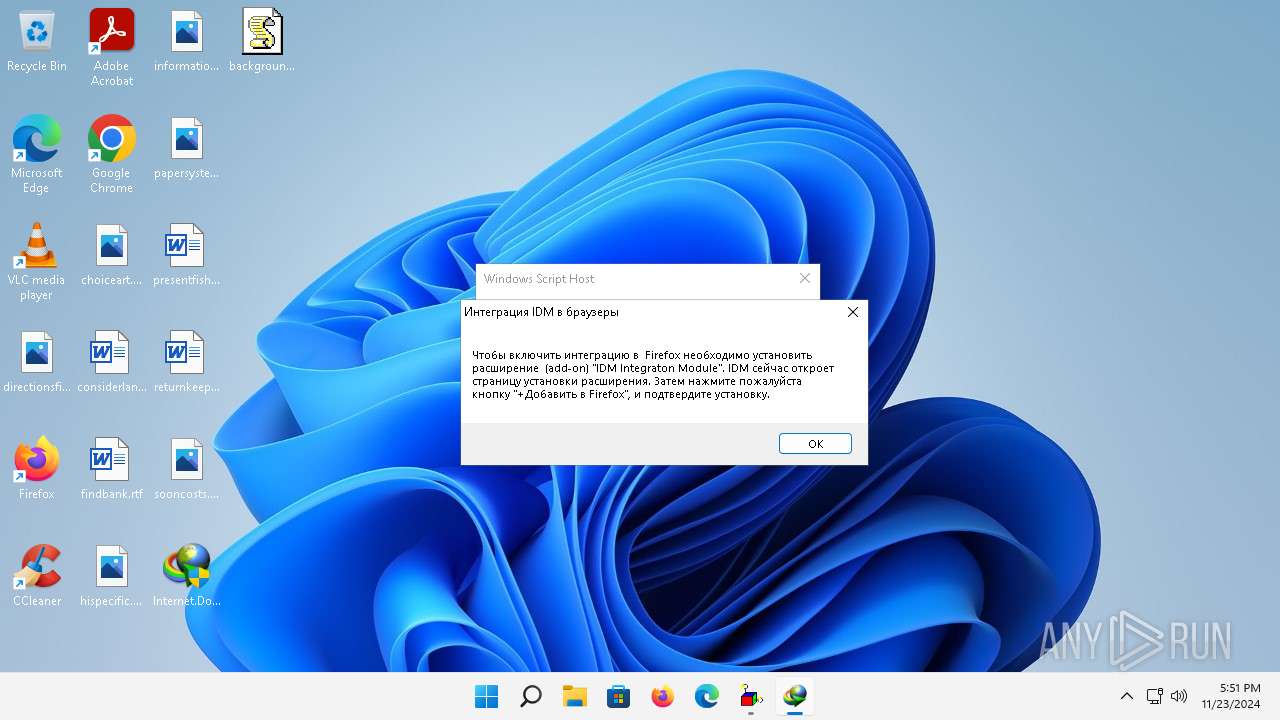This screenshot has height=720, width=1280.
Task: Select Adobe Acrobat desktop shortcut
Action: click(112, 48)
